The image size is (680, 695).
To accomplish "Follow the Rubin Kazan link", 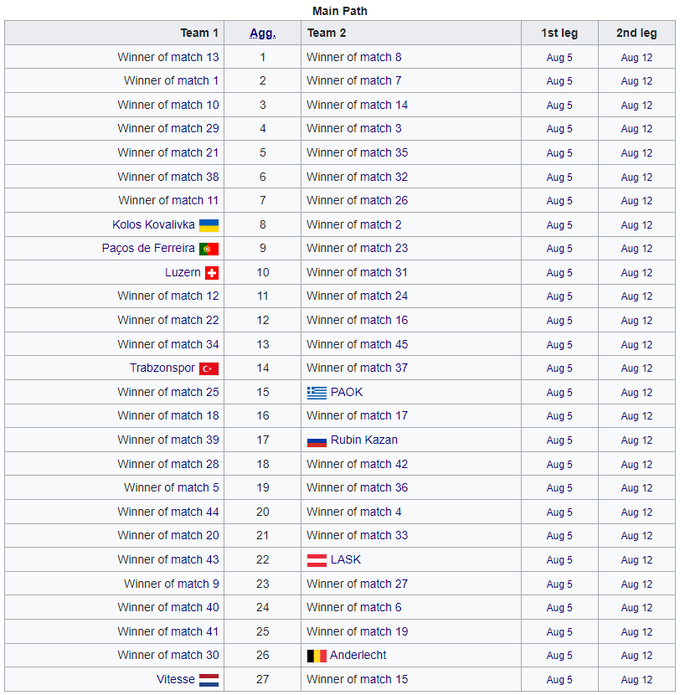I will click(x=364, y=441).
